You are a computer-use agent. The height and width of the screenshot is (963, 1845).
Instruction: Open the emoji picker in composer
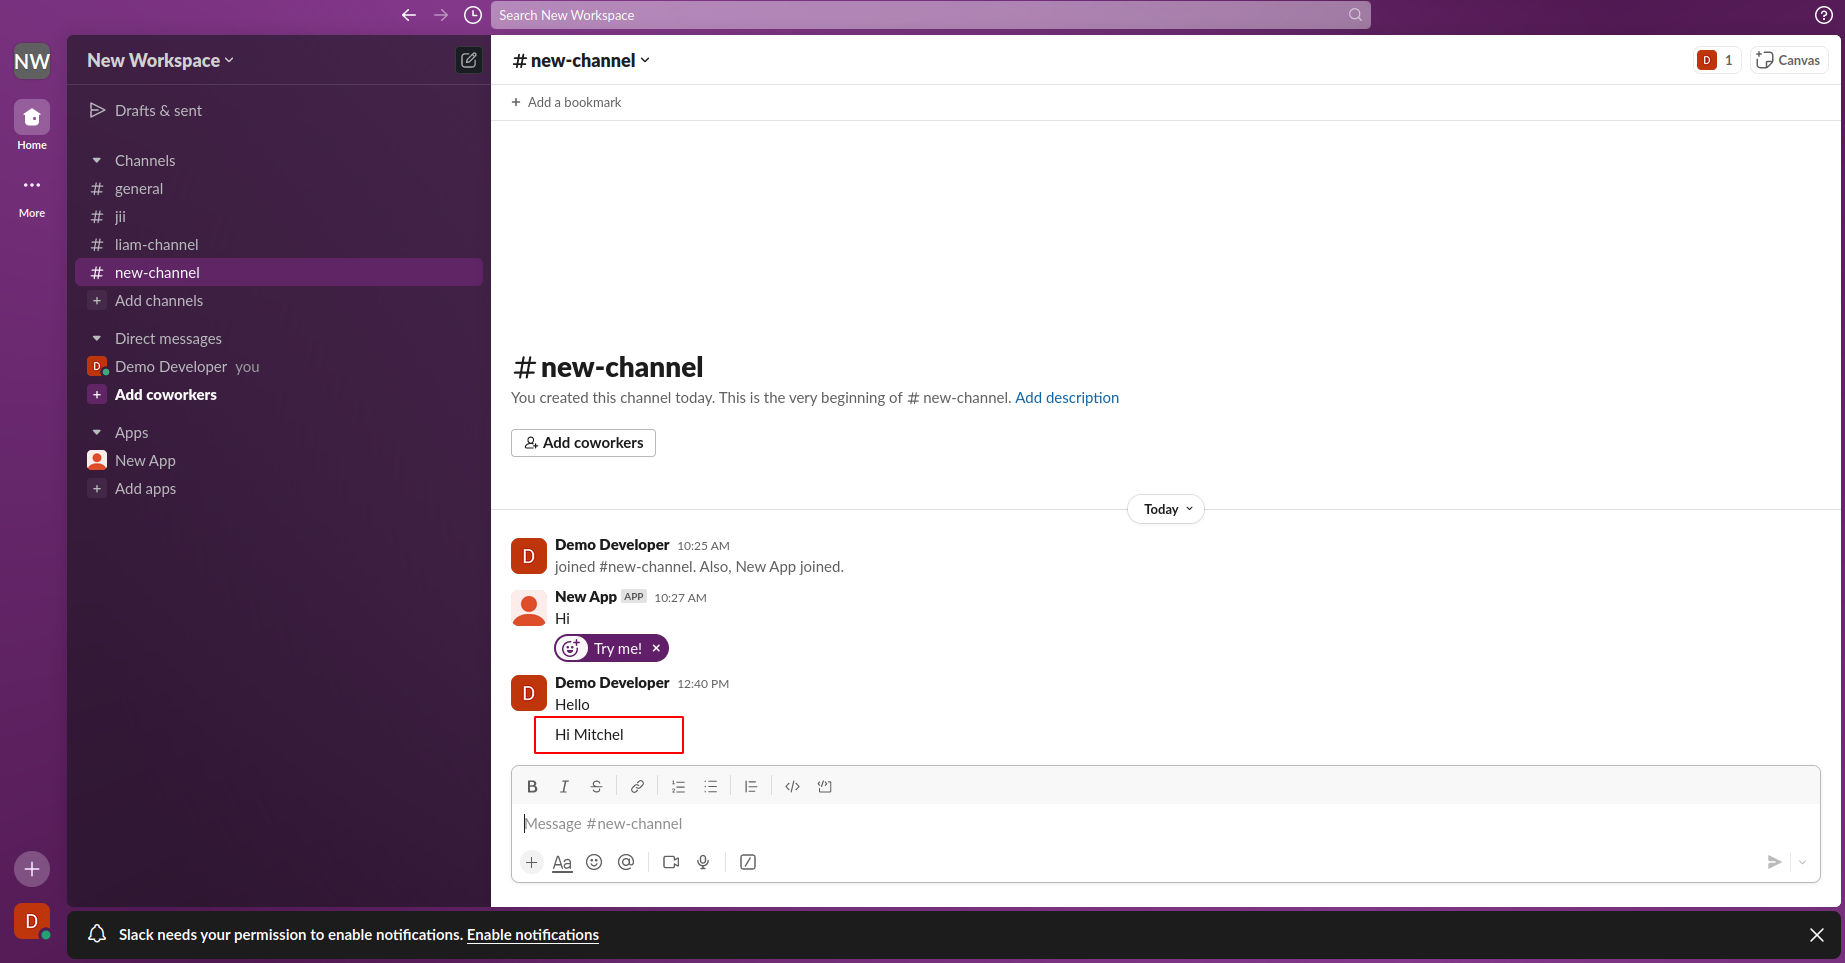tap(594, 862)
